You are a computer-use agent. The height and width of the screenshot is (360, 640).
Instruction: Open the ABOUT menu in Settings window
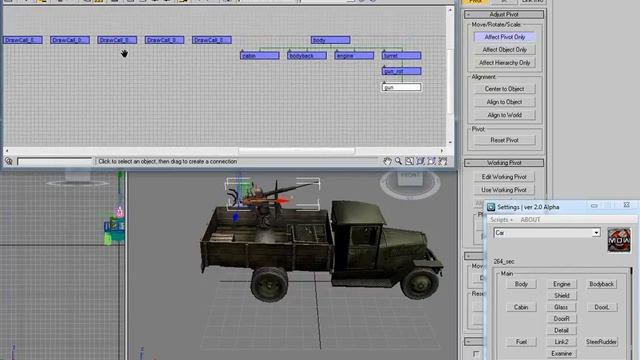click(530, 220)
